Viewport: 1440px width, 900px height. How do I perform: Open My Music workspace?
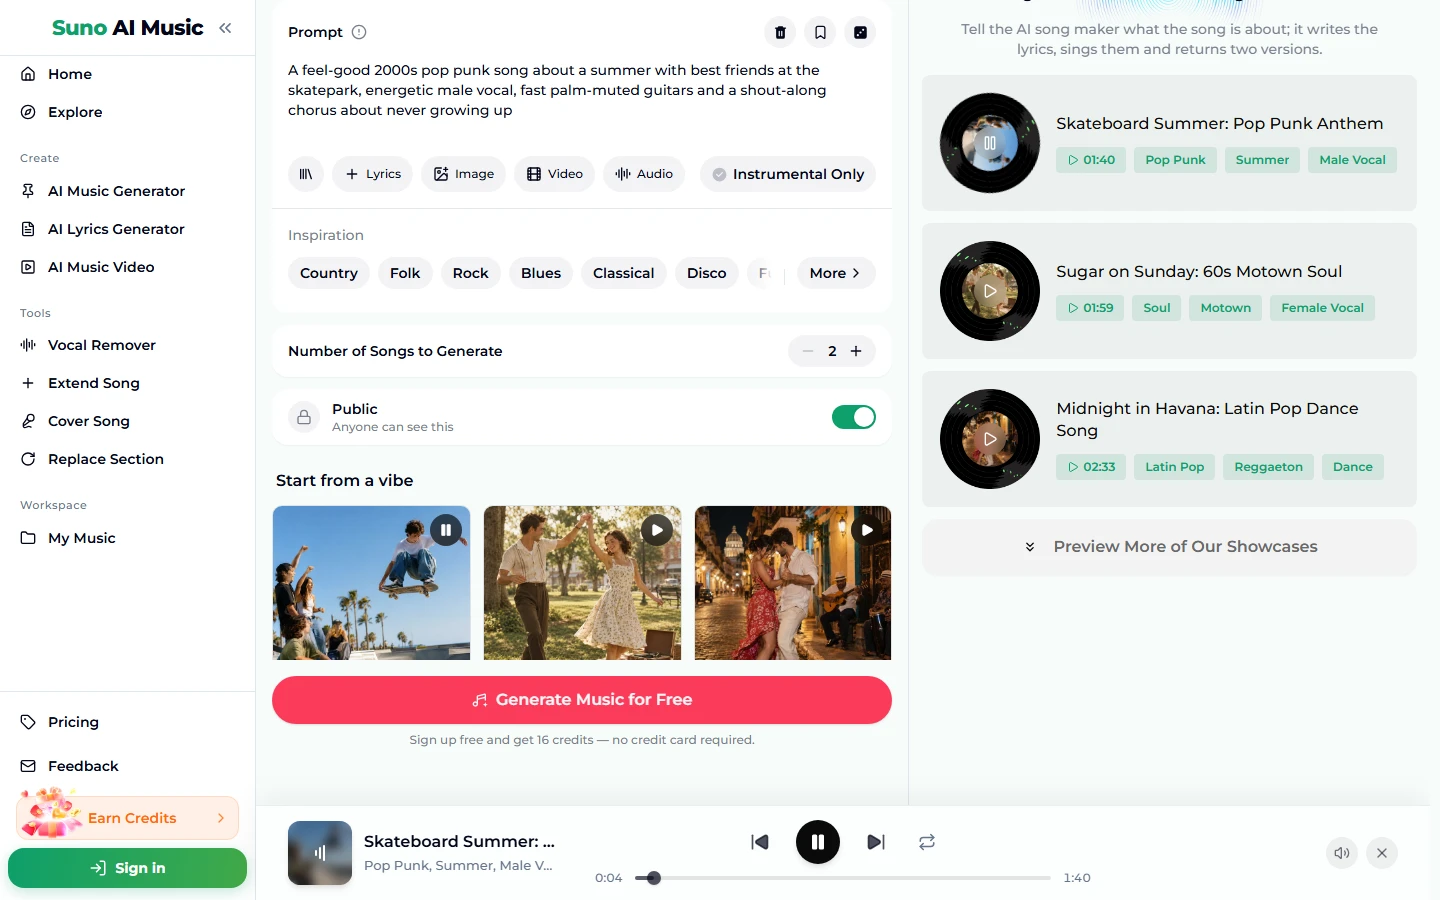pos(81,538)
